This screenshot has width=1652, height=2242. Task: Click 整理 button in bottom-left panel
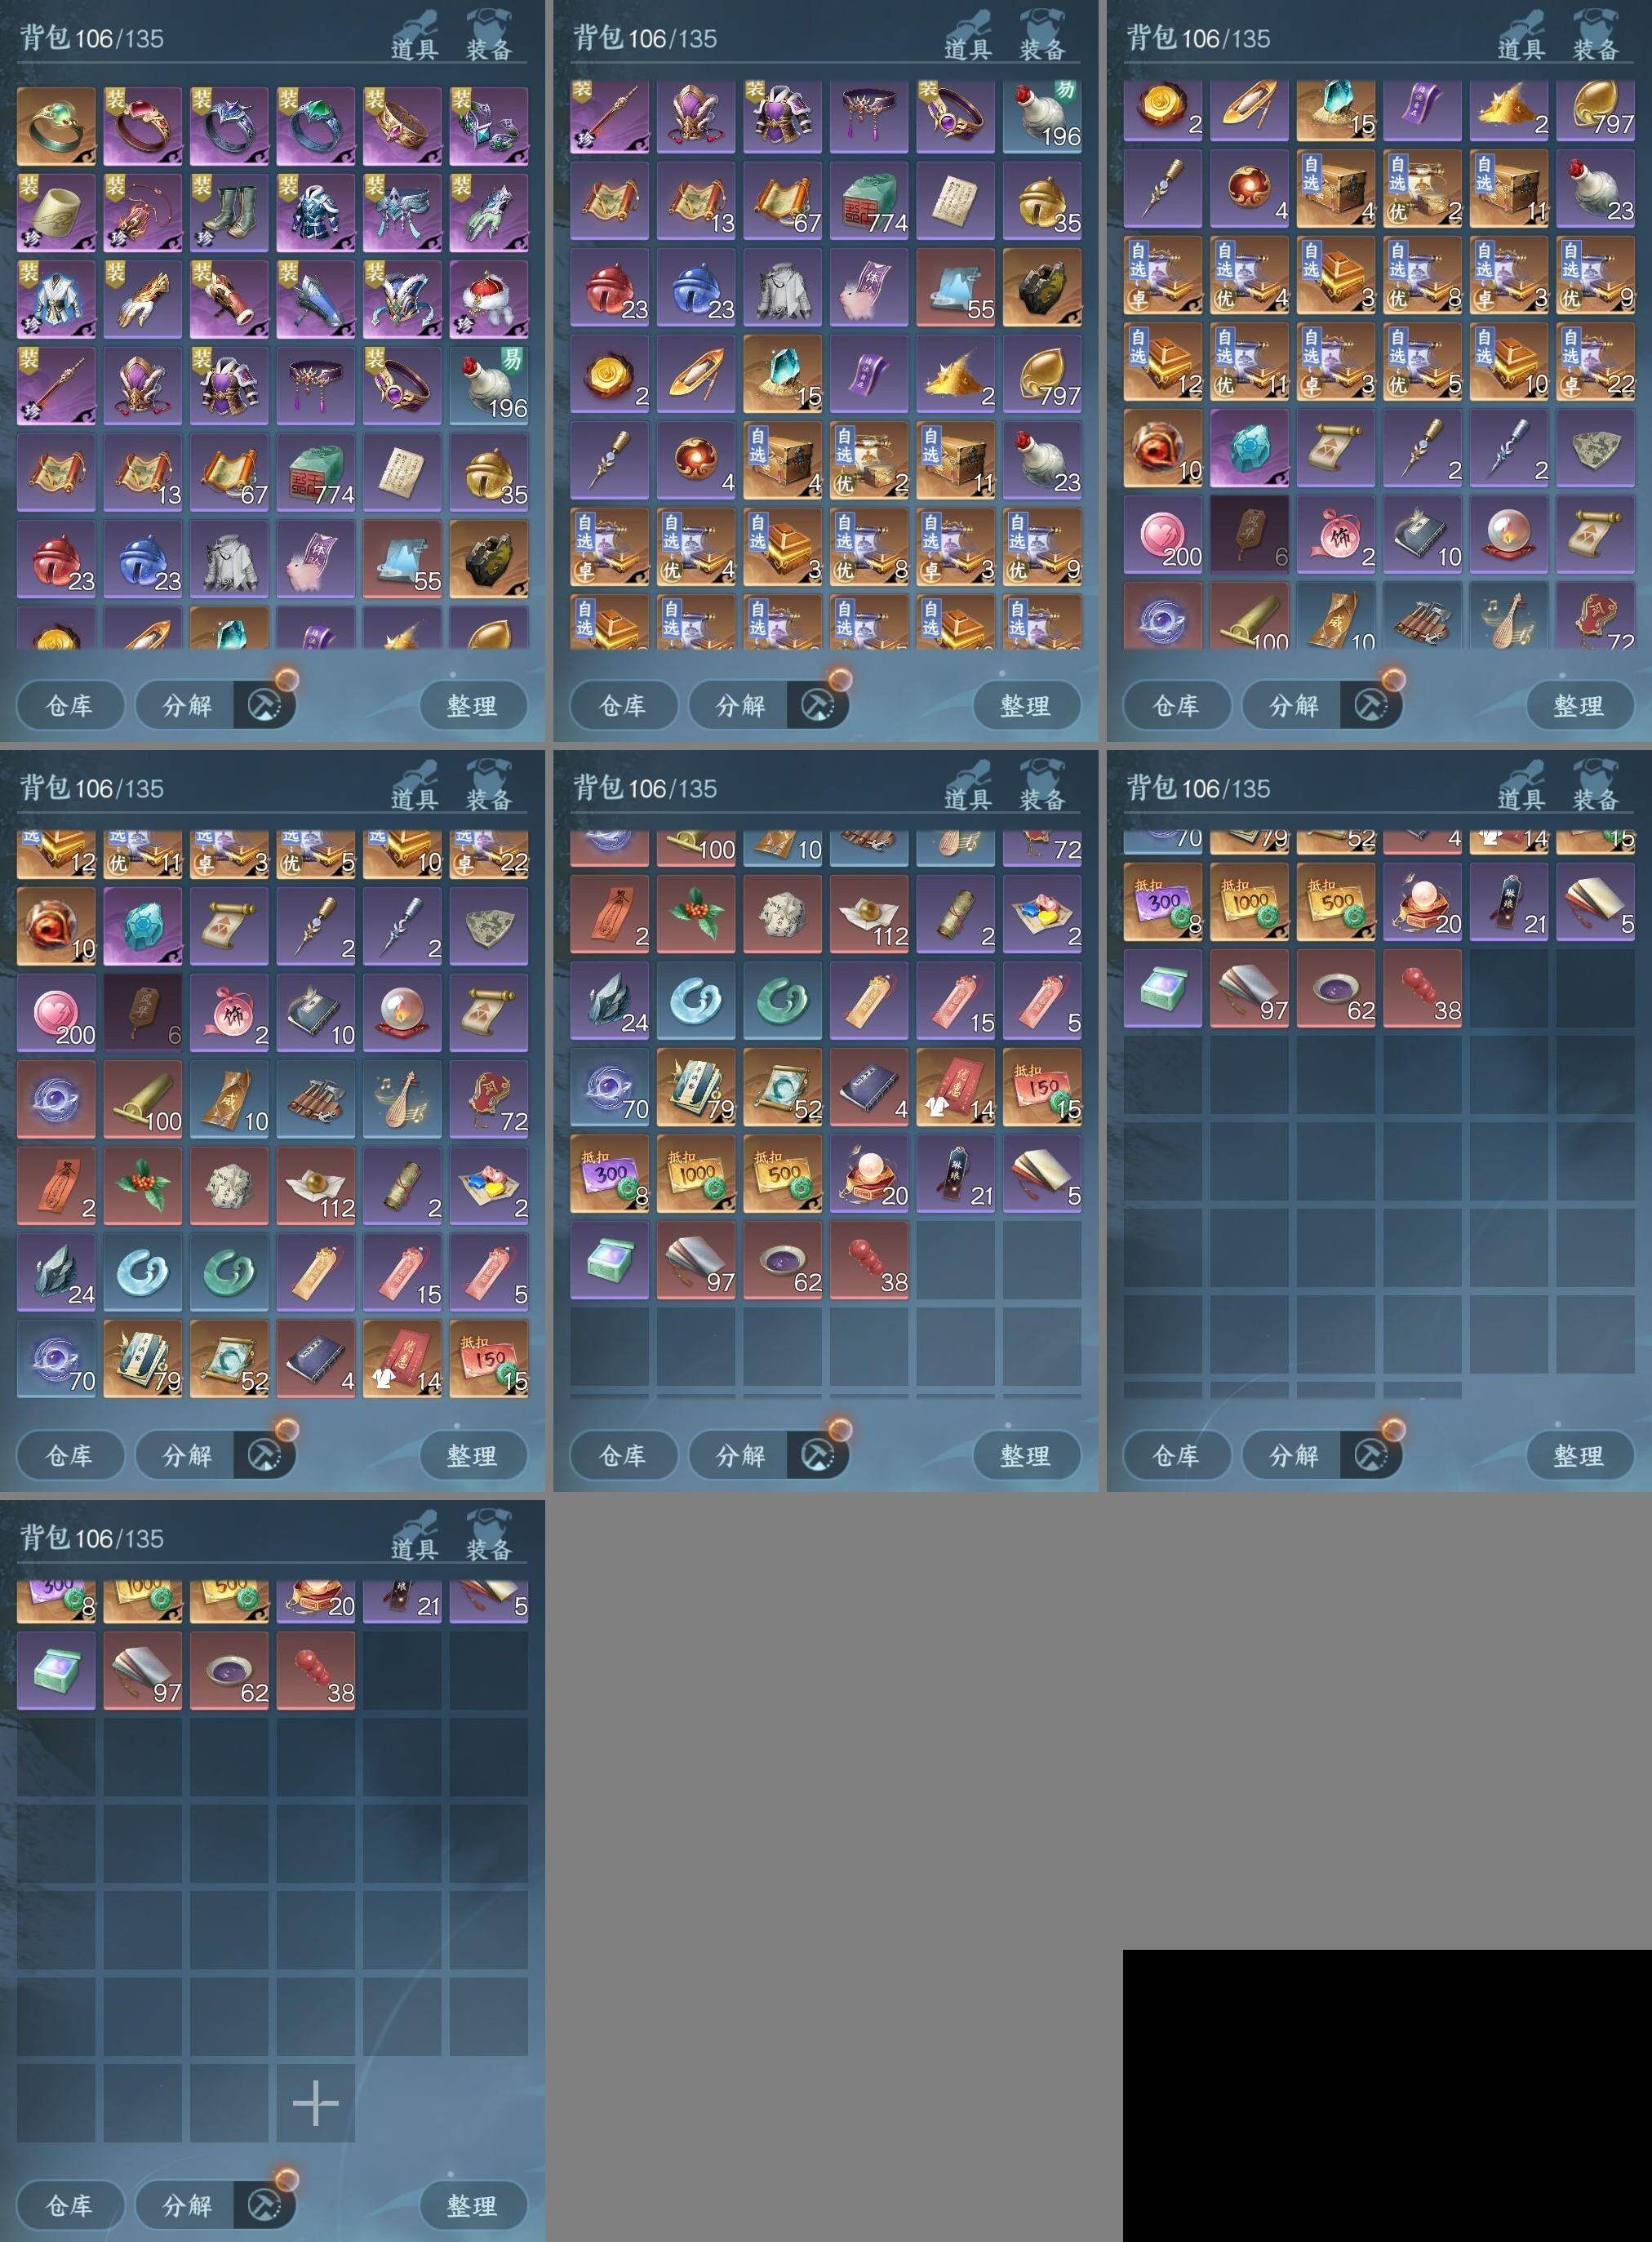[473, 2205]
